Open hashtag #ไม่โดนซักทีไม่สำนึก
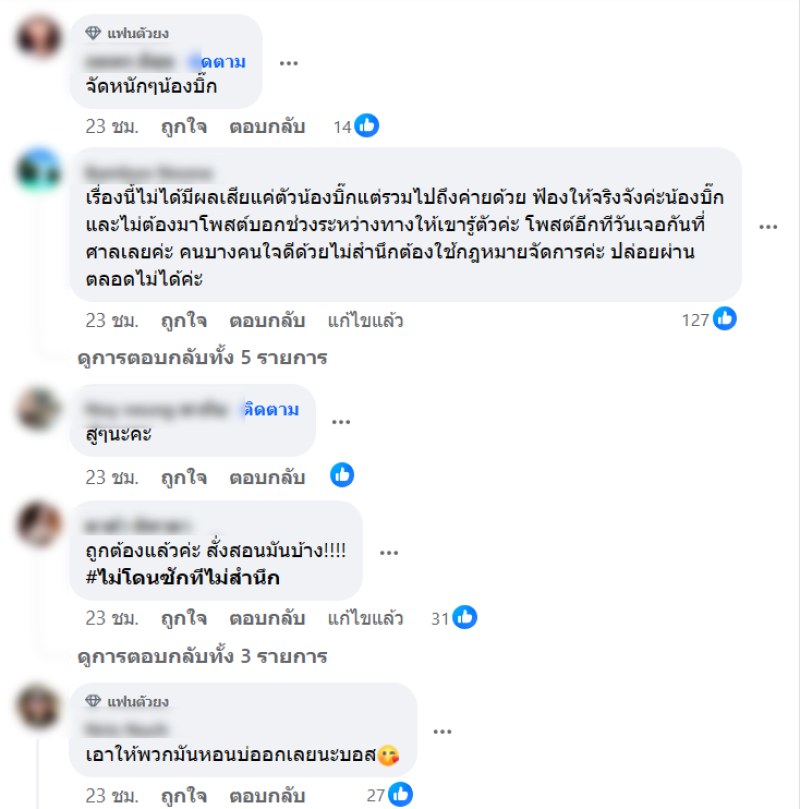The height and width of the screenshot is (809, 800). (183, 577)
